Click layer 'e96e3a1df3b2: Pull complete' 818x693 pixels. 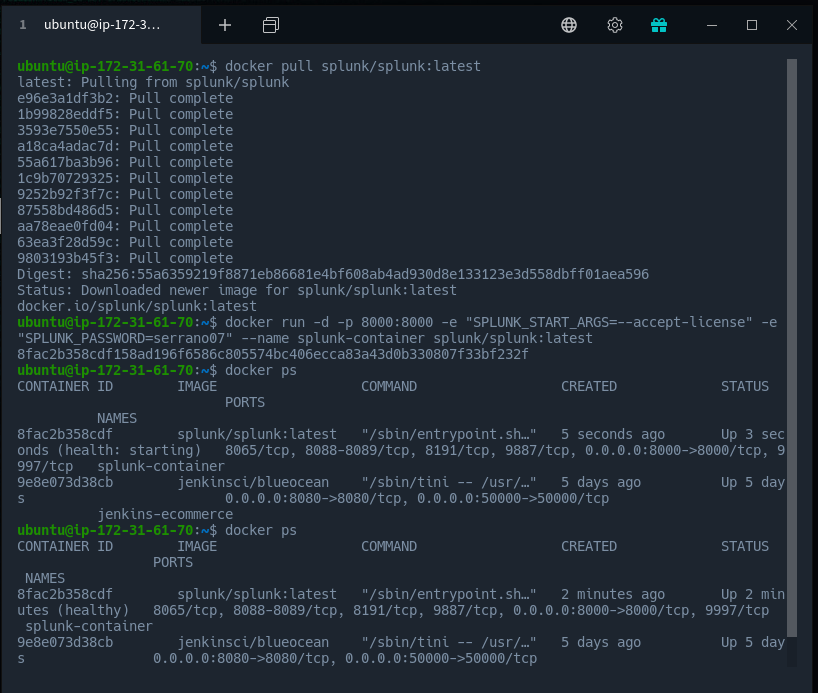coord(125,99)
